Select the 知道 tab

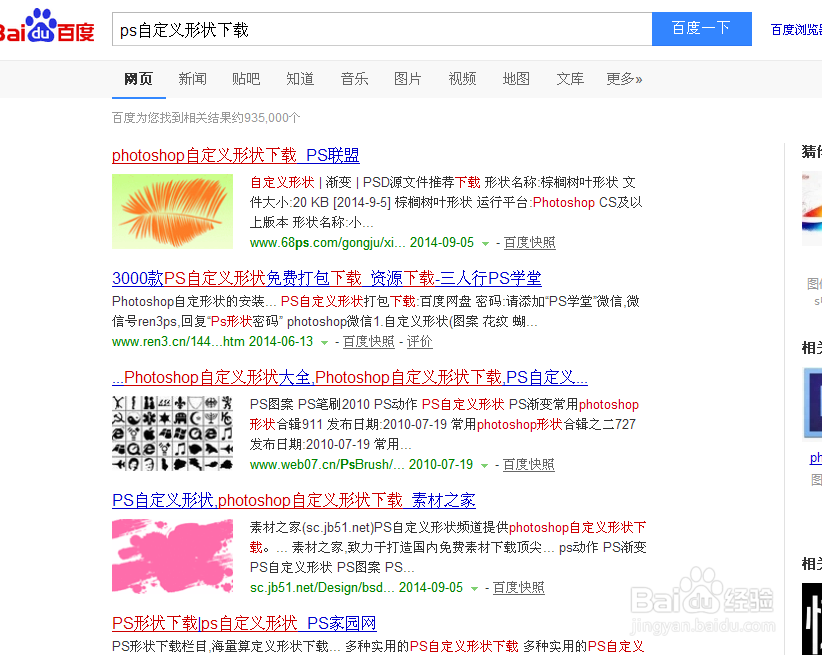click(x=300, y=78)
